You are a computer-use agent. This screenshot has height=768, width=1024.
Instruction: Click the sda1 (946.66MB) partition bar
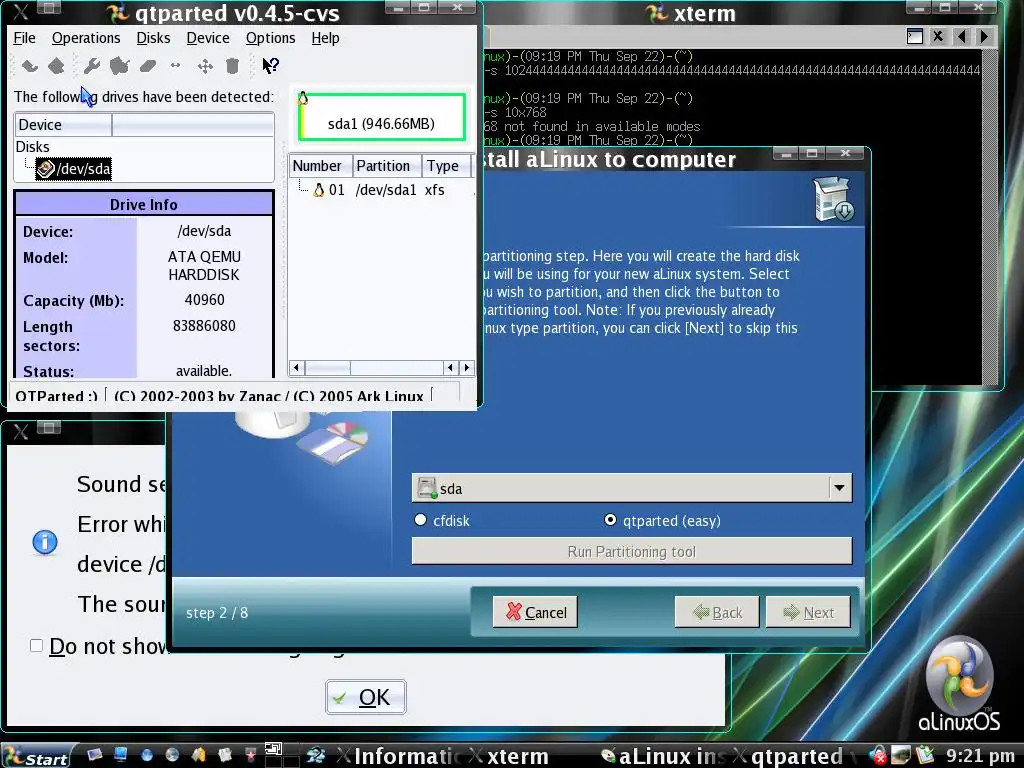click(381, 117)
